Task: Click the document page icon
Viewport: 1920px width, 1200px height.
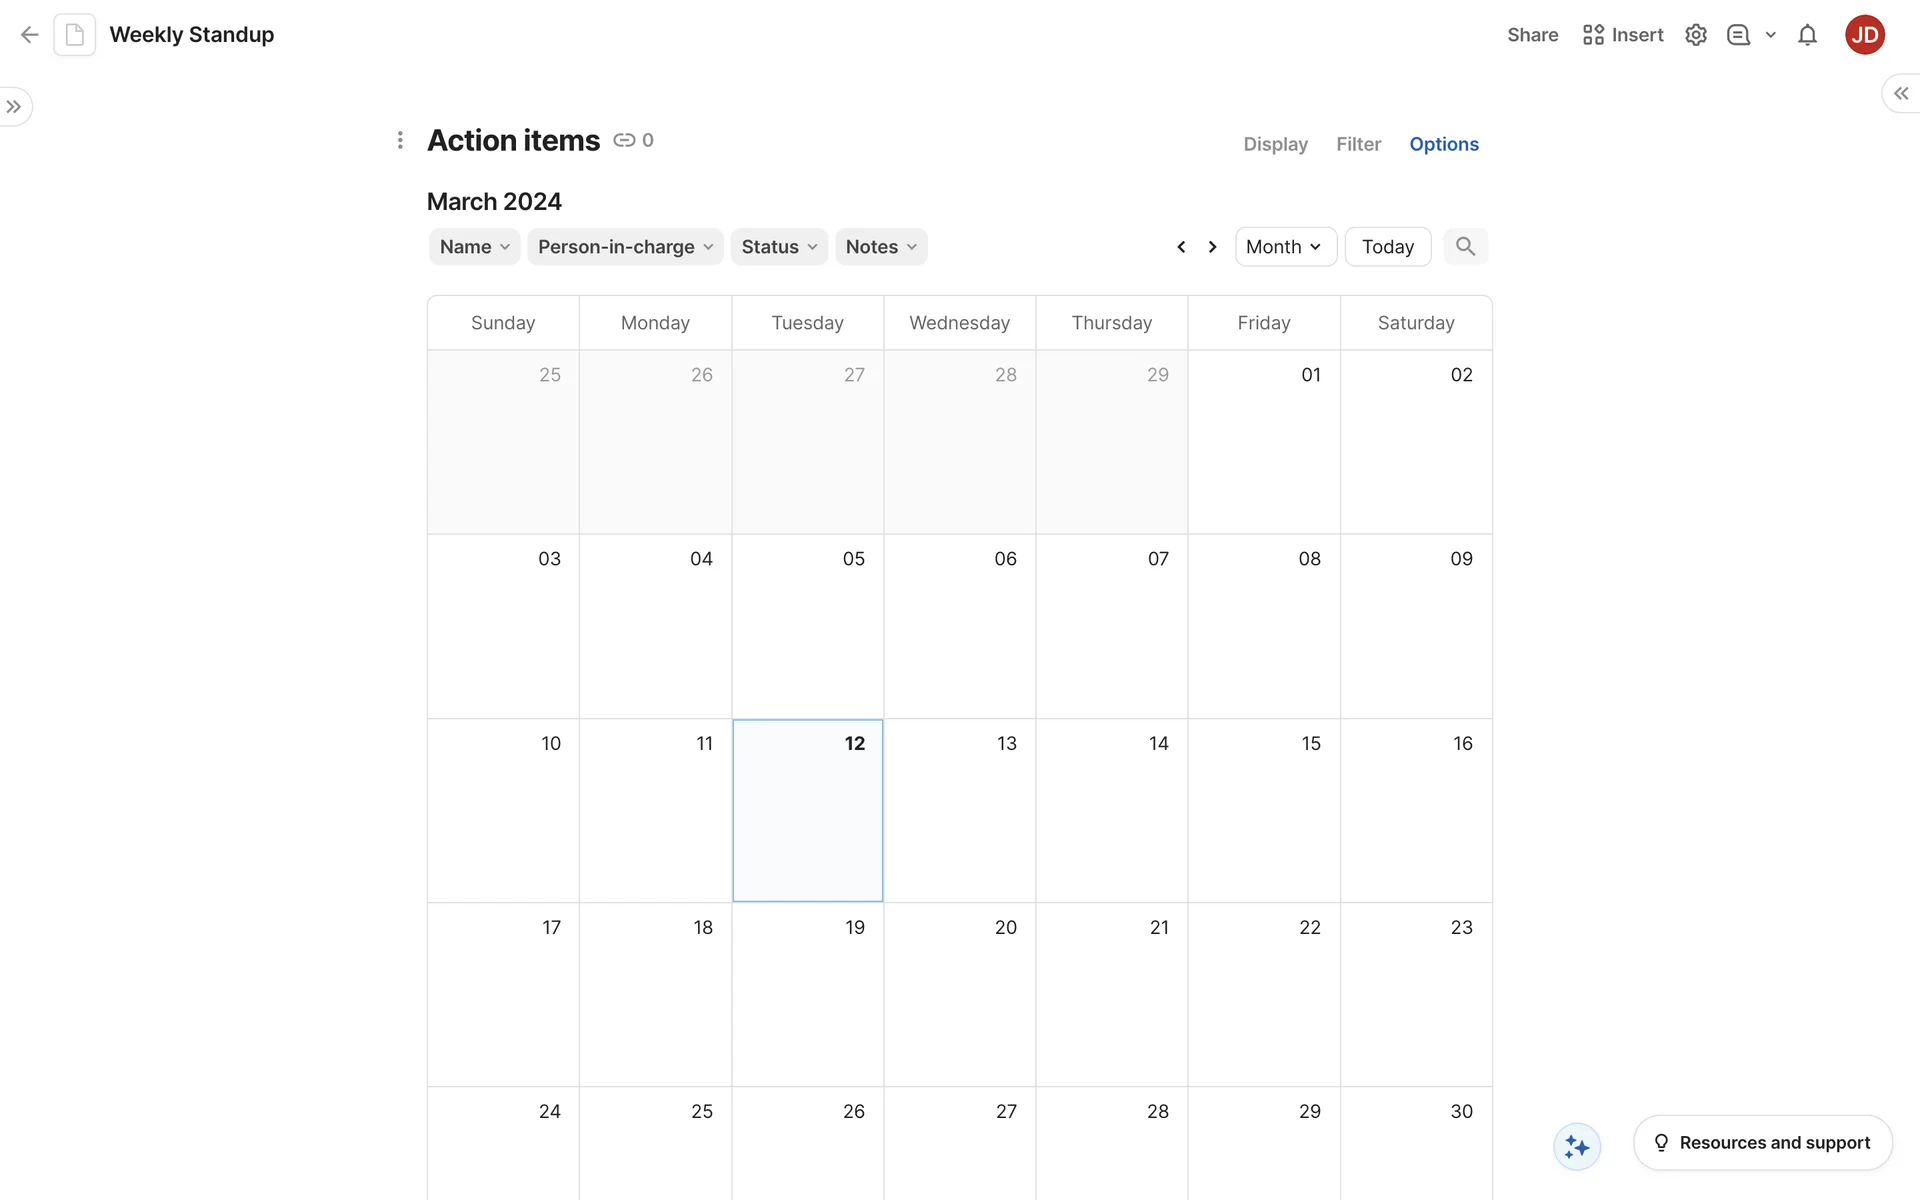Action: (x=75, y=35)
